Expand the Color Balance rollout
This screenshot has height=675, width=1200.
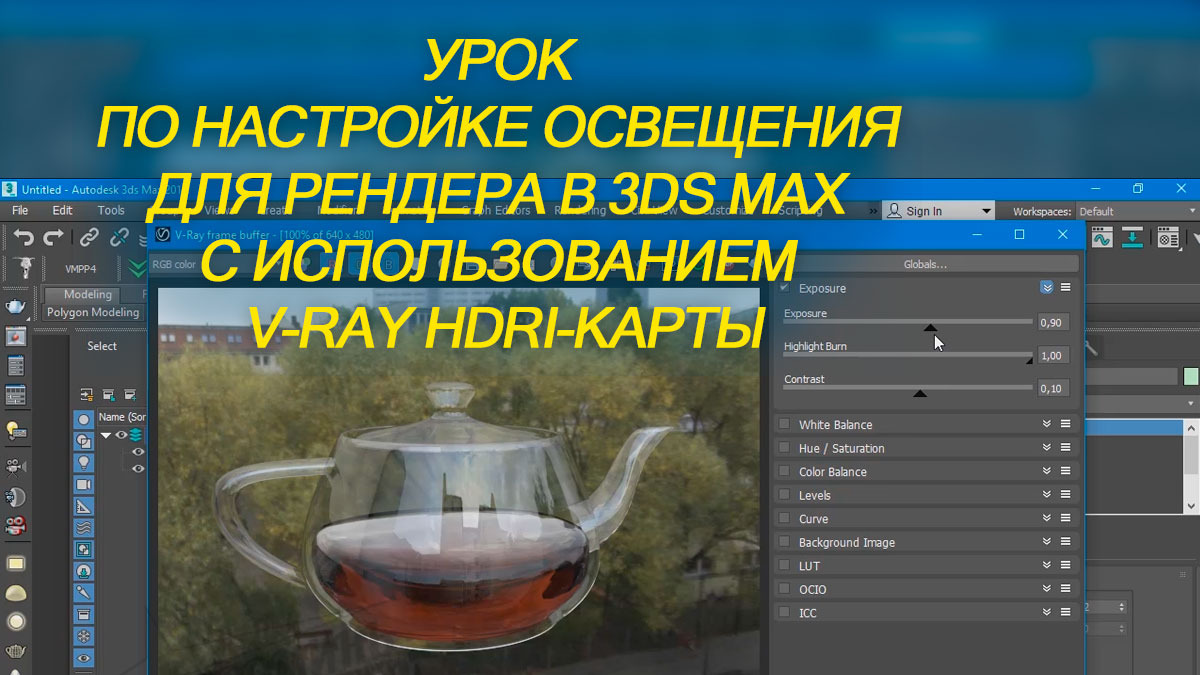click(x=1047, y=471)
